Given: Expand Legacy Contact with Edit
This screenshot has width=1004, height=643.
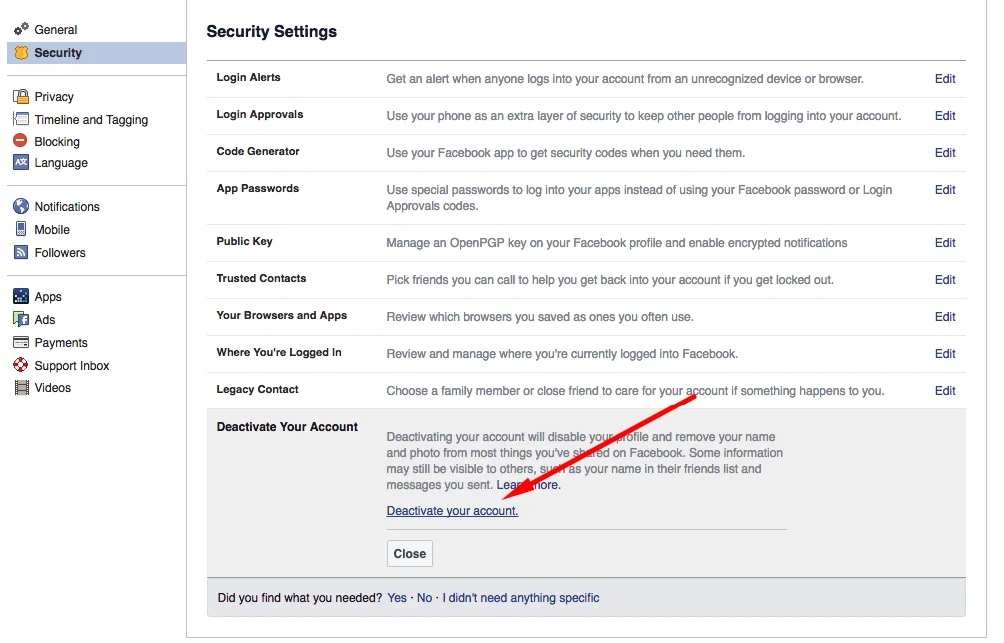Looking at the screenshot, I should [x=945, y=391].
